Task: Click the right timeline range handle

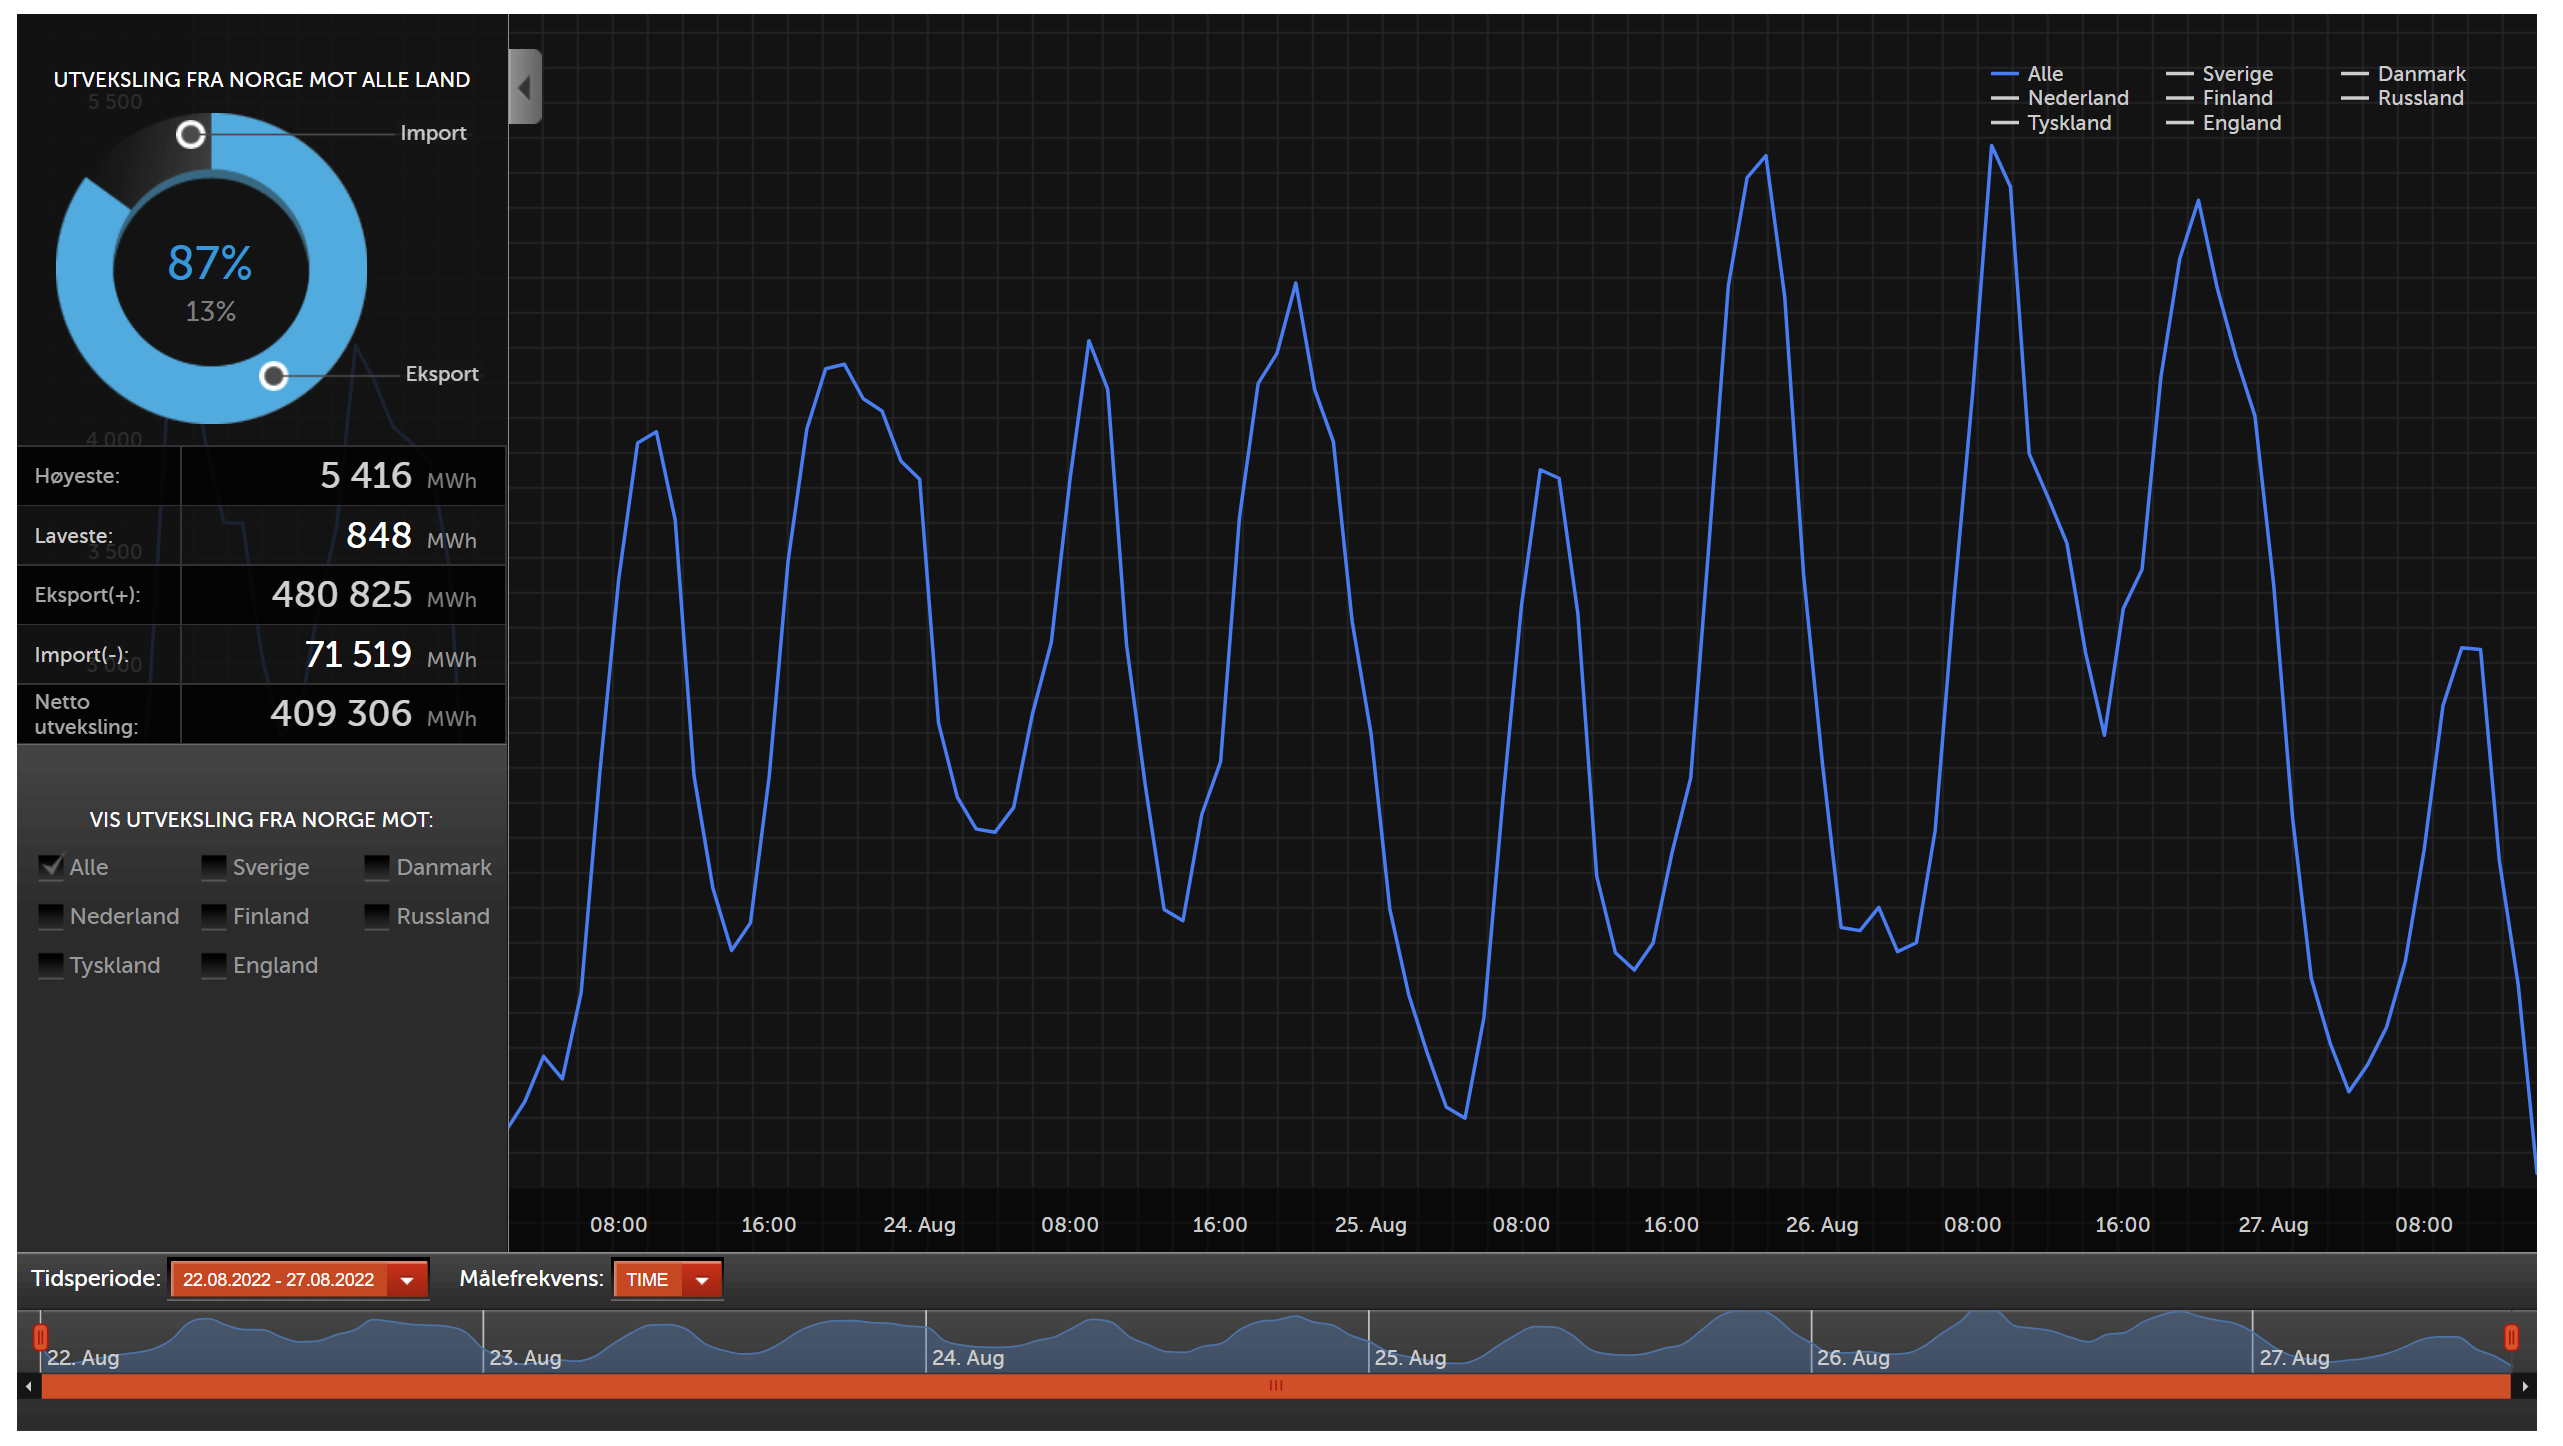Action: (2511, 1337)
